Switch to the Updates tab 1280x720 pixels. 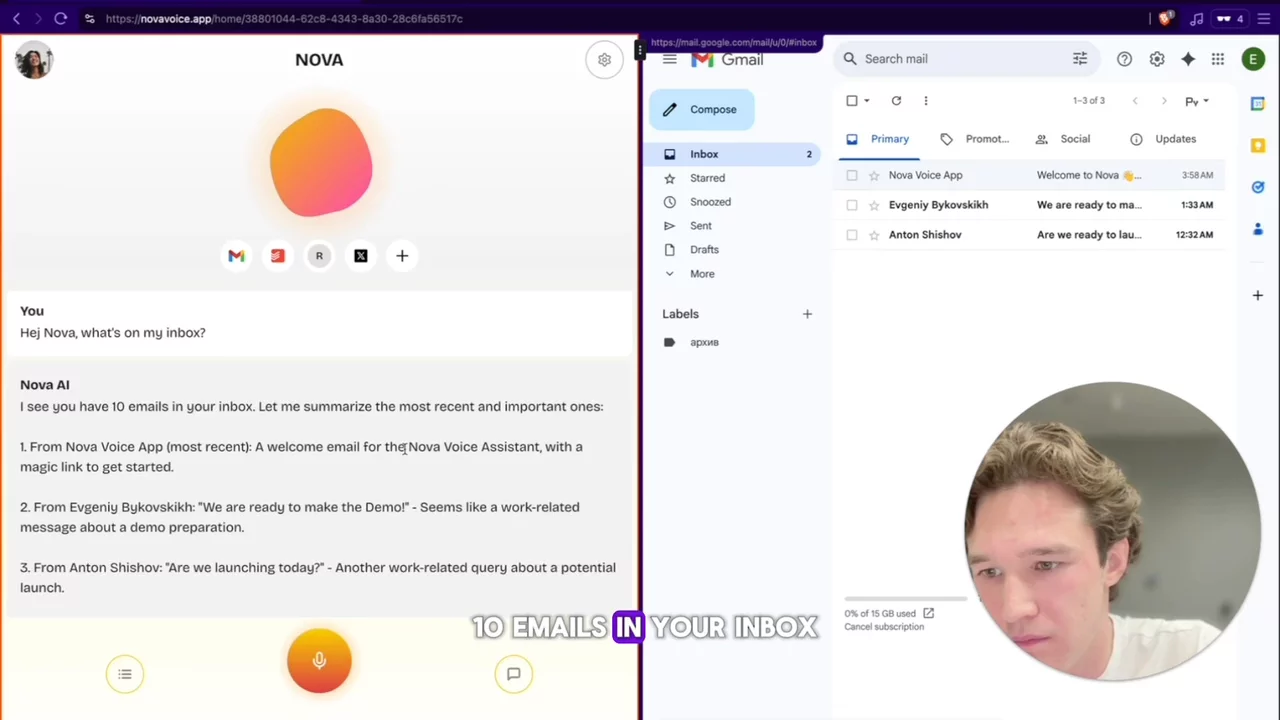[x=1163, y=139]
